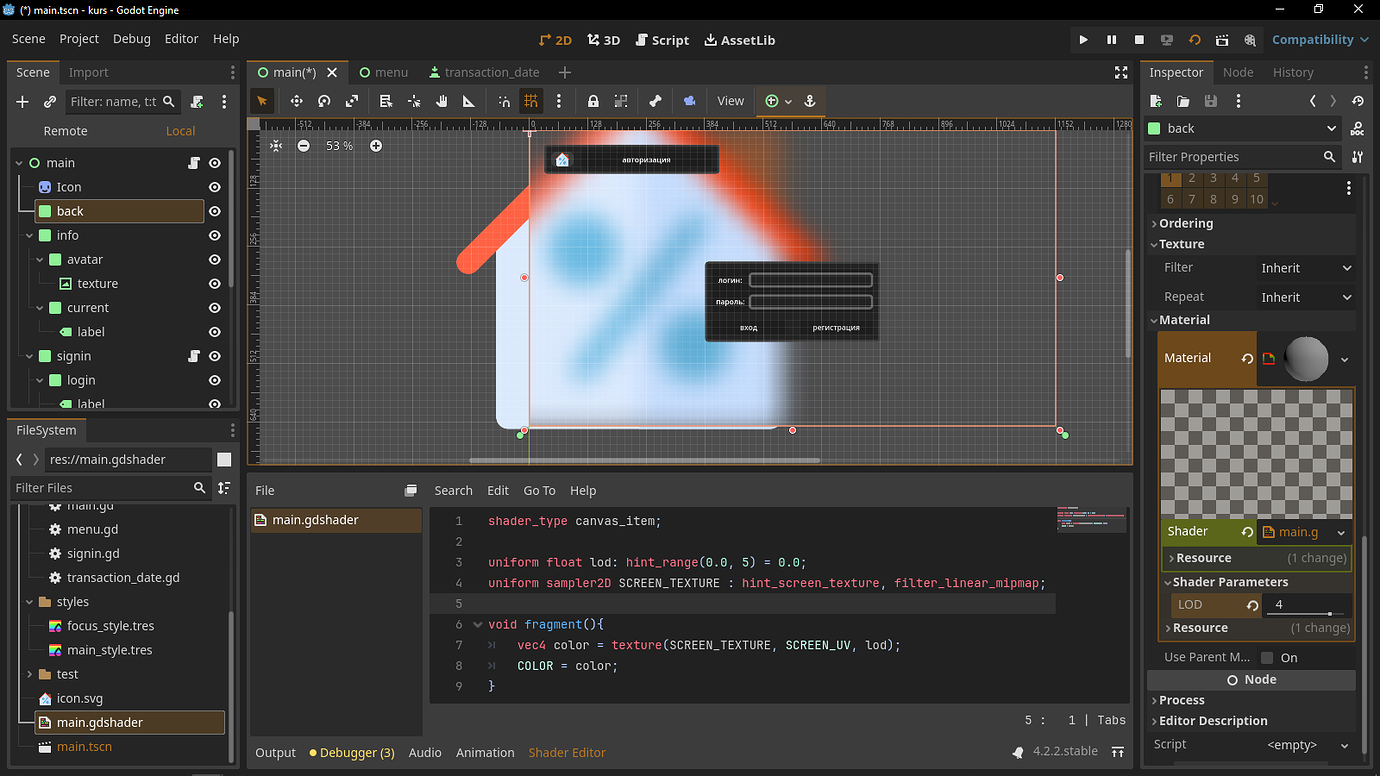This screenshot has height=776, width=1380.
Task: Toggle grid snapping icon
Action: tap(531, 101)
